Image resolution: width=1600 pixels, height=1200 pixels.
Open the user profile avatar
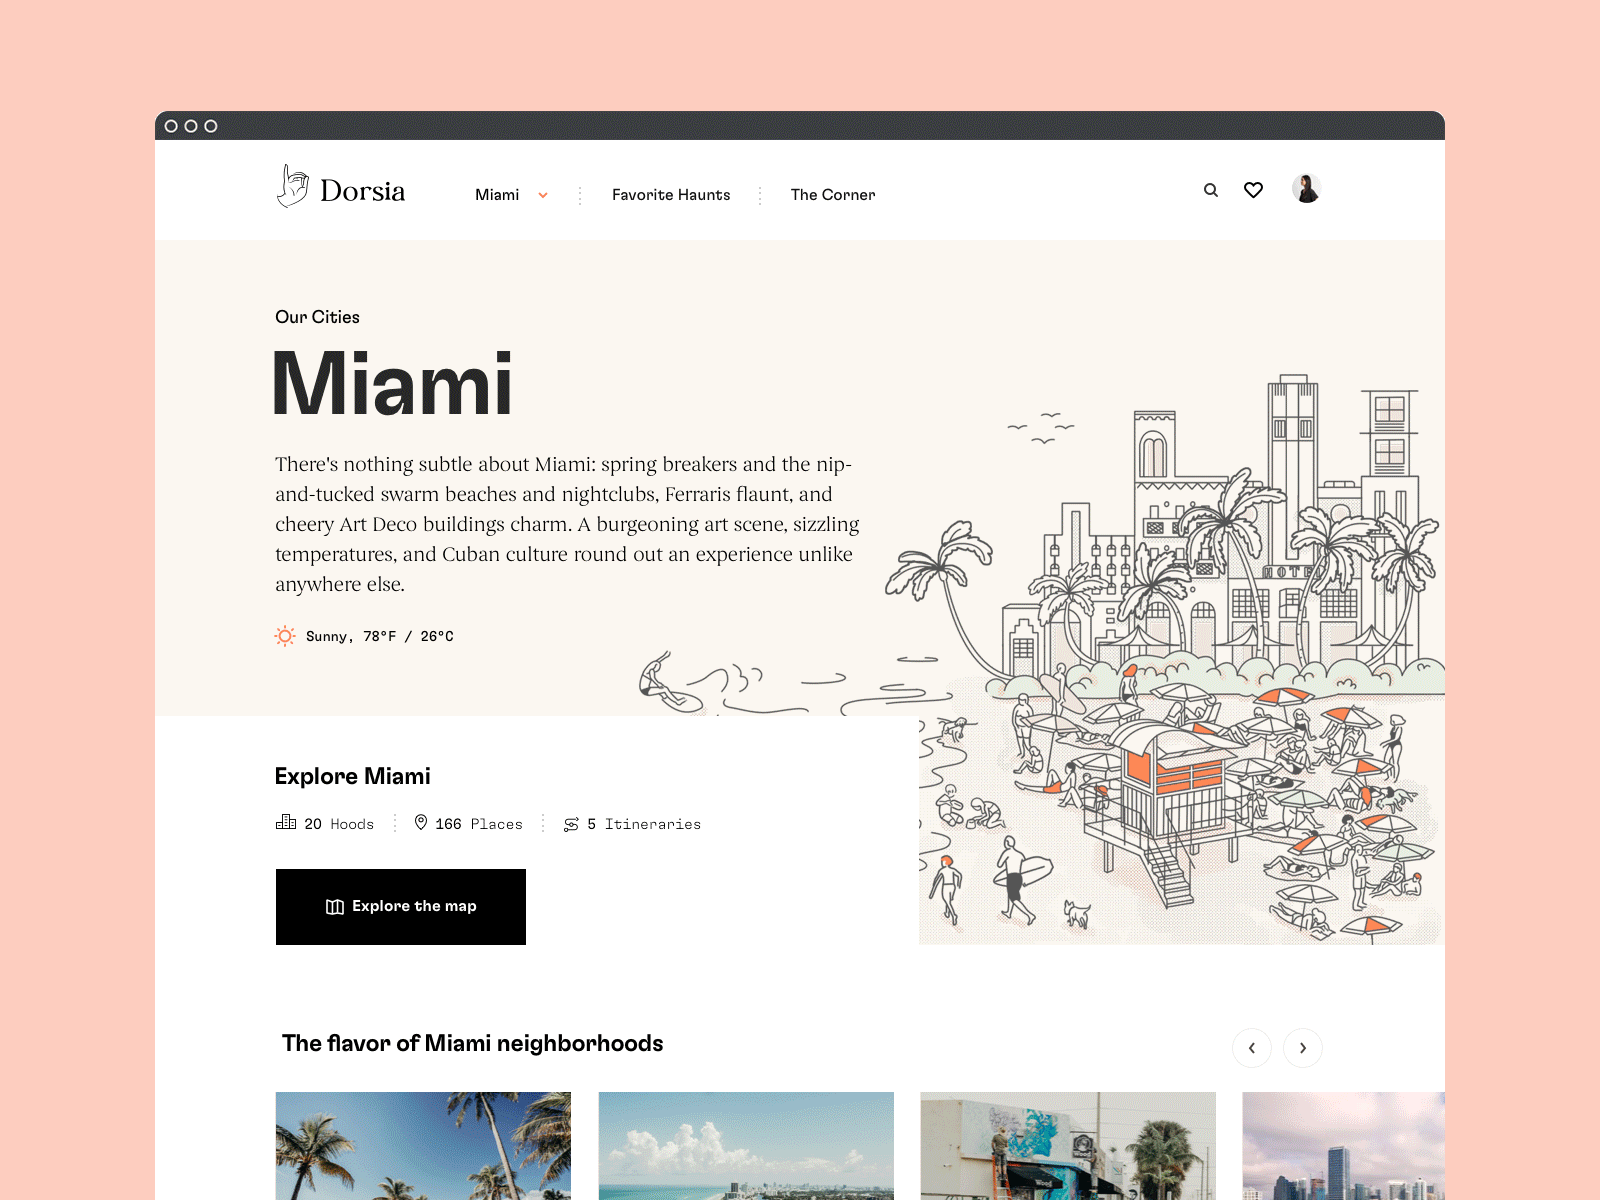click(1306, 188)
